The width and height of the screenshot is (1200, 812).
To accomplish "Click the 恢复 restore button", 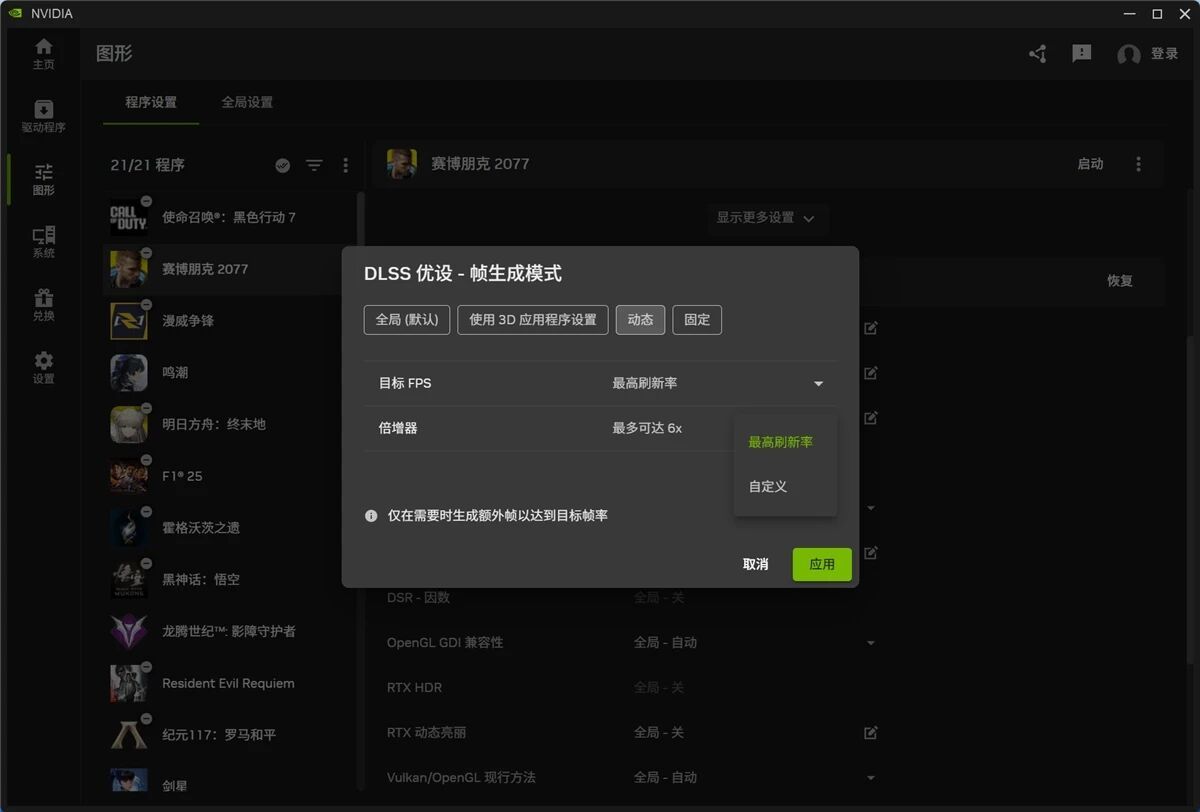I will (x=1120, y=281).
